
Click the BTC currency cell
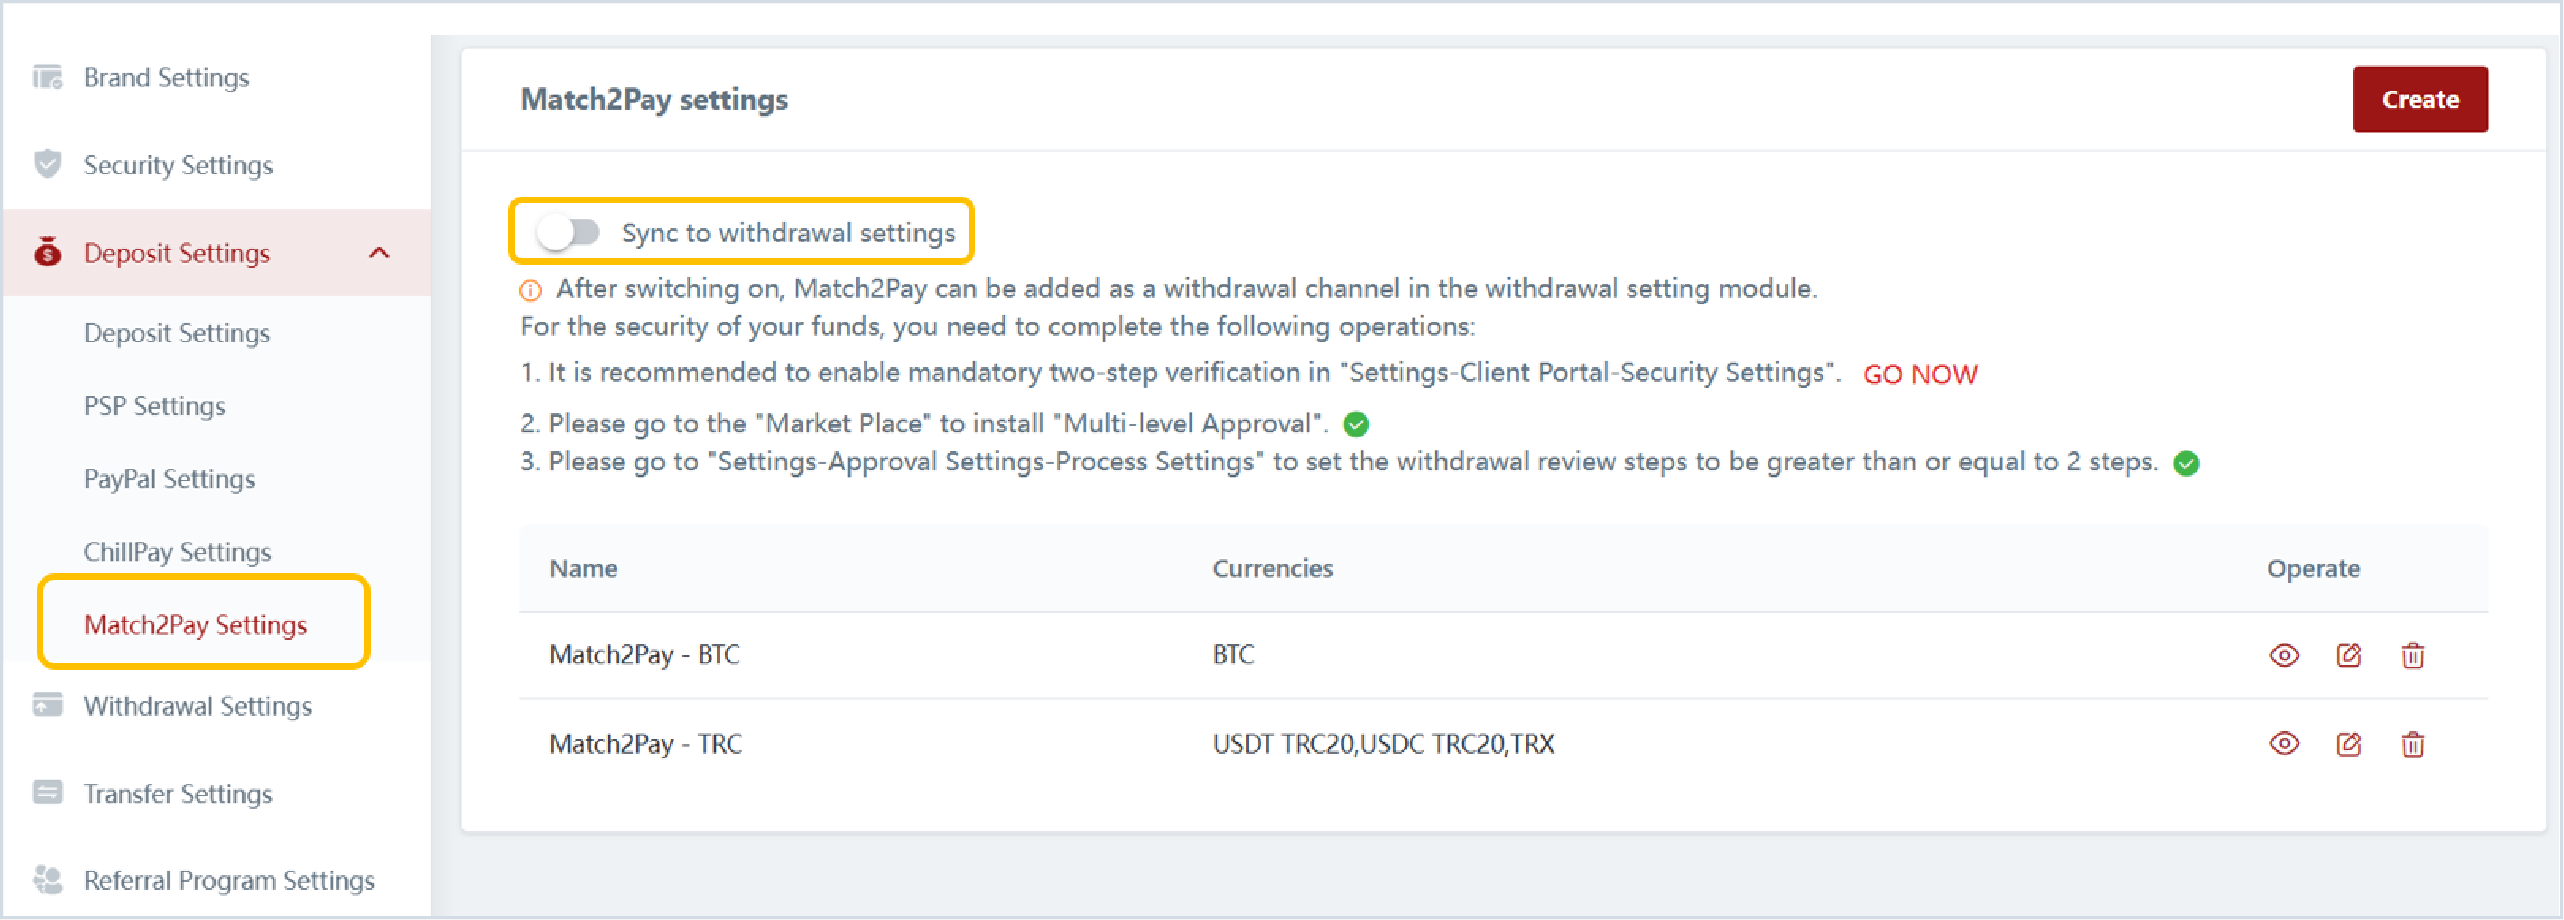pos(1233,655)
